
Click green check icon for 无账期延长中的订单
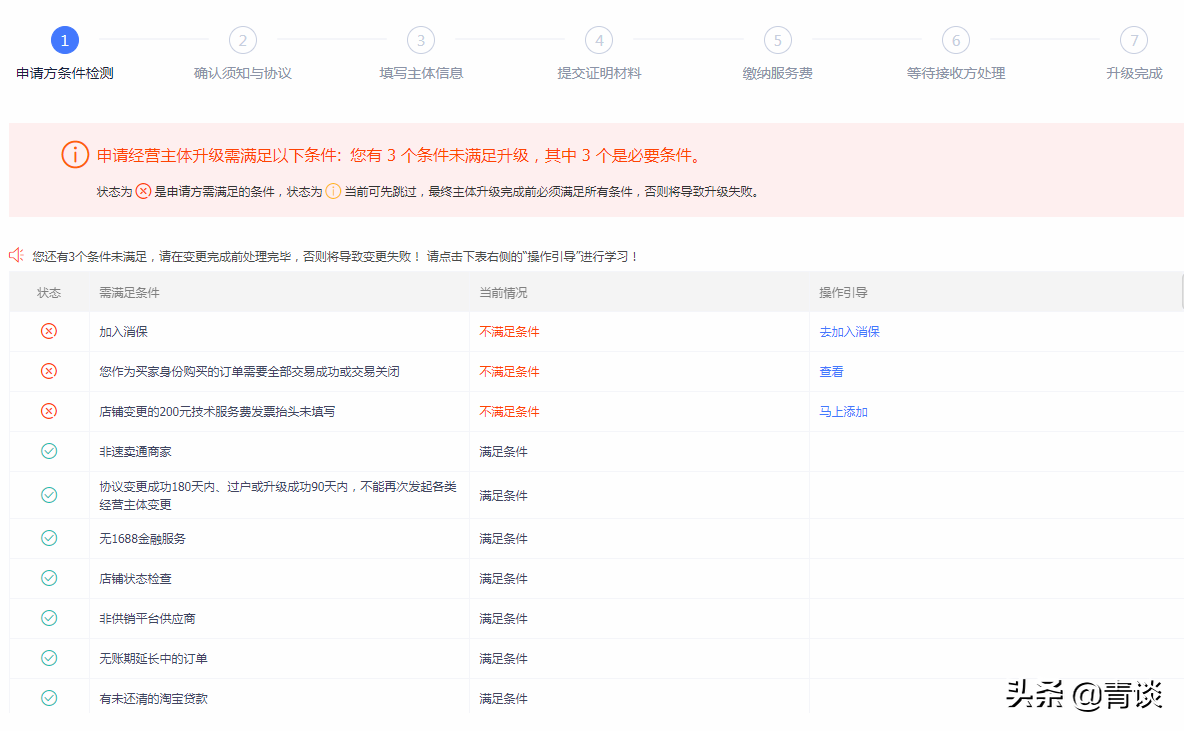(49, 659)
